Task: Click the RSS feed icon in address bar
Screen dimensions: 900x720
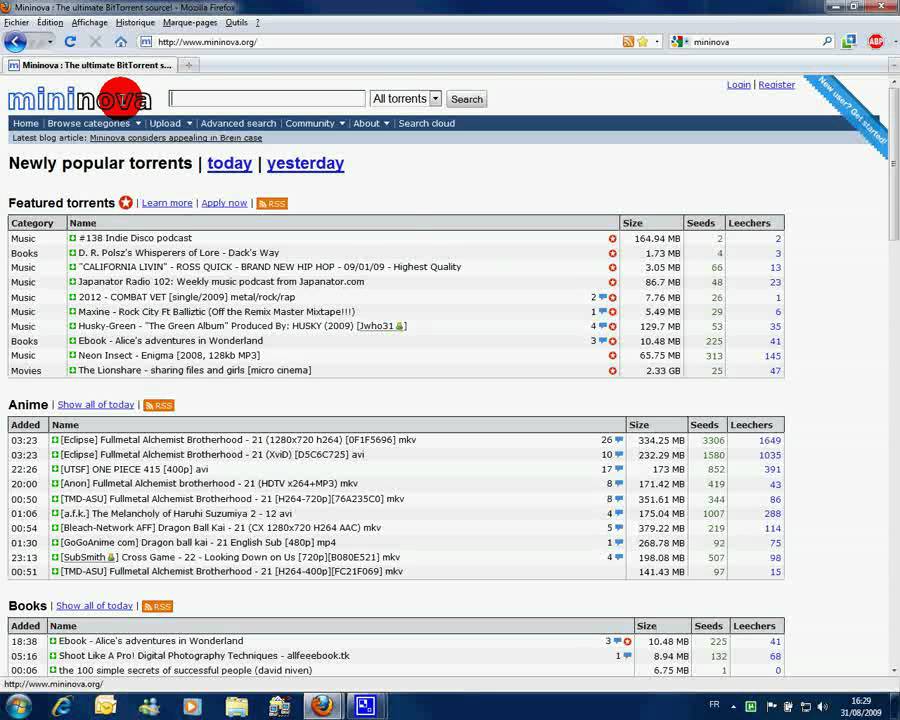Action: pyautogui.click(x=629, y=42)
